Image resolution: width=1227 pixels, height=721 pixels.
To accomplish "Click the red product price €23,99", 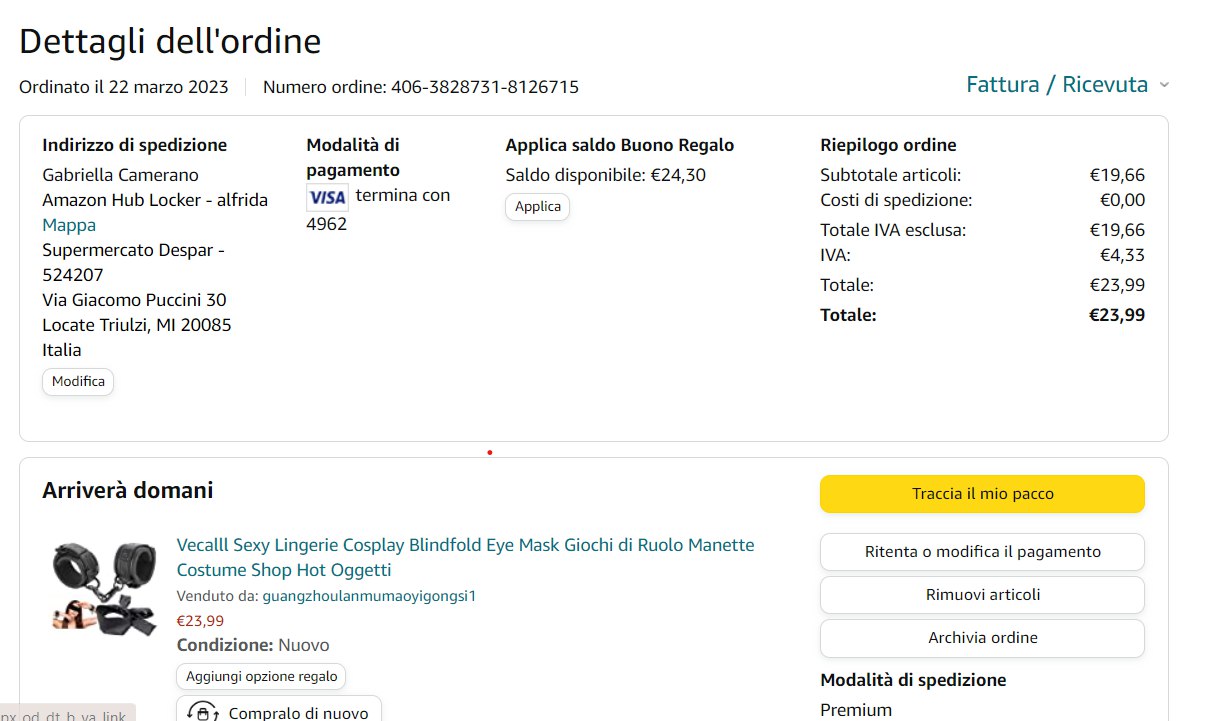I will [x=200, y=621].
